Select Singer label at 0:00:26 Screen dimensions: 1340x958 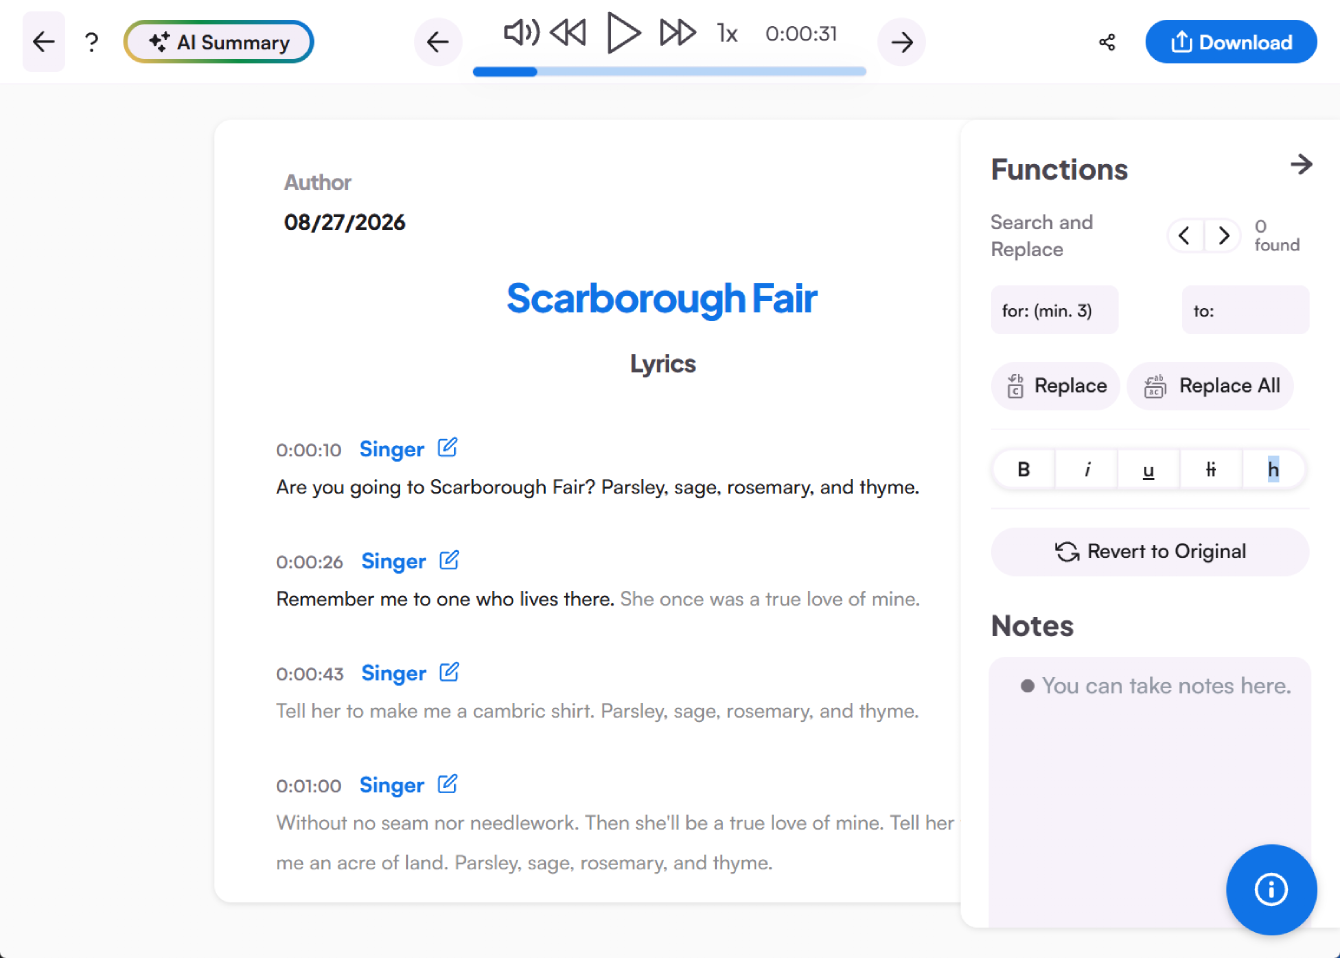[x=394, y=561]
